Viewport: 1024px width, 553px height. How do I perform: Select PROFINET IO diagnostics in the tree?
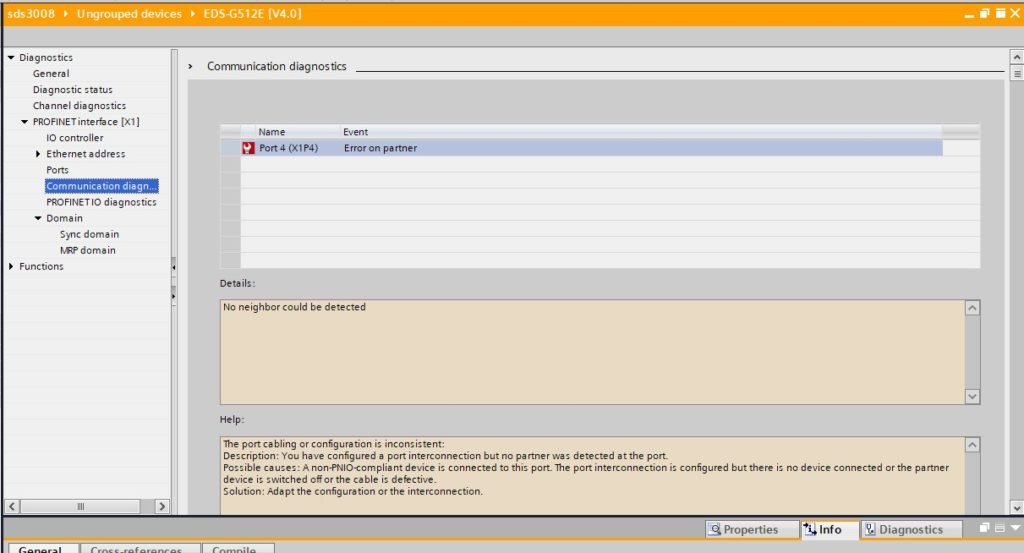pos(101,202)
